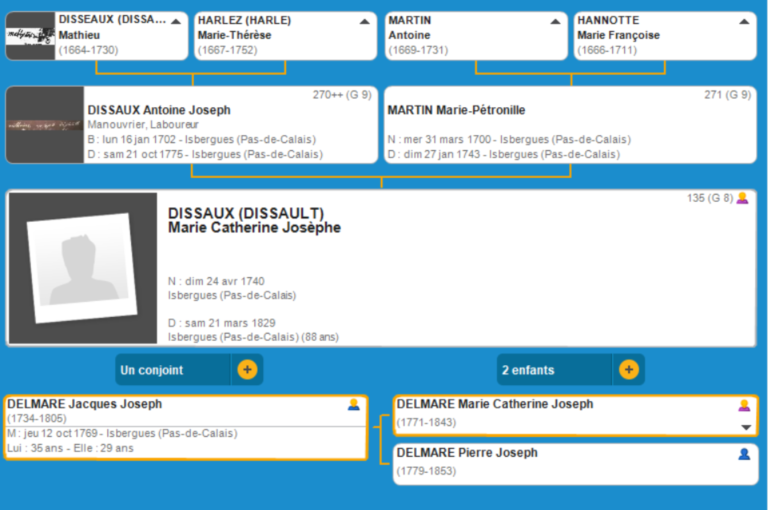Image resolution: width=768 pixels, height=510 pixels.
Task: Click the plus icon beside Un conjoint
Action: click(247, 370)
